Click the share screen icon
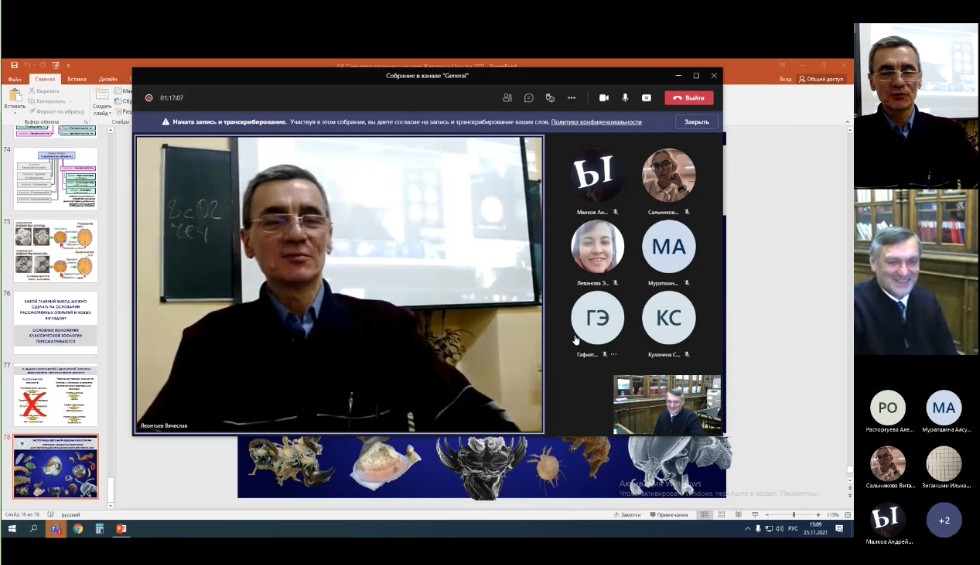This screenshot has height=565, width=980. [646, 98]
